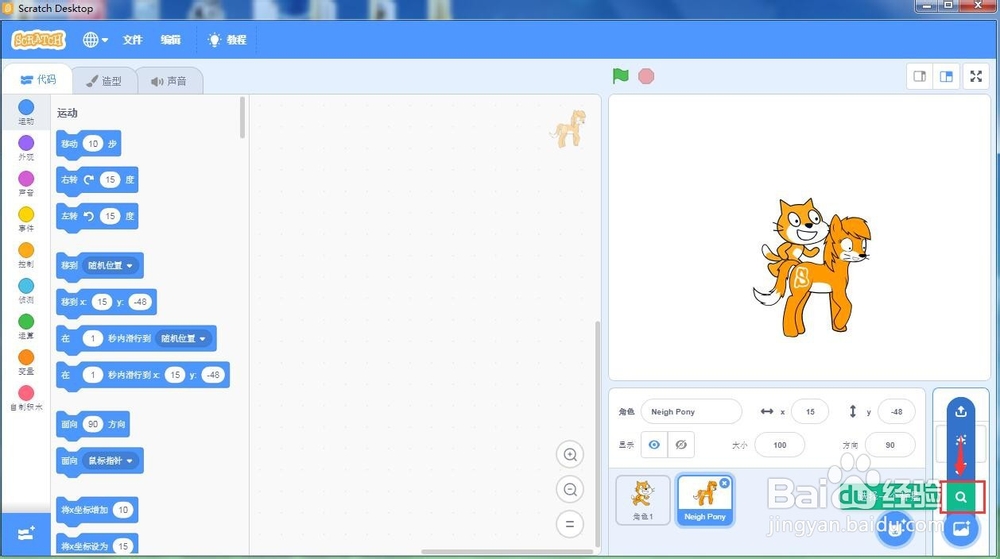This screenshot has width=1000, height=559.
Task: Search for a backdrop with magnifier
Action: tap(962, 497)
